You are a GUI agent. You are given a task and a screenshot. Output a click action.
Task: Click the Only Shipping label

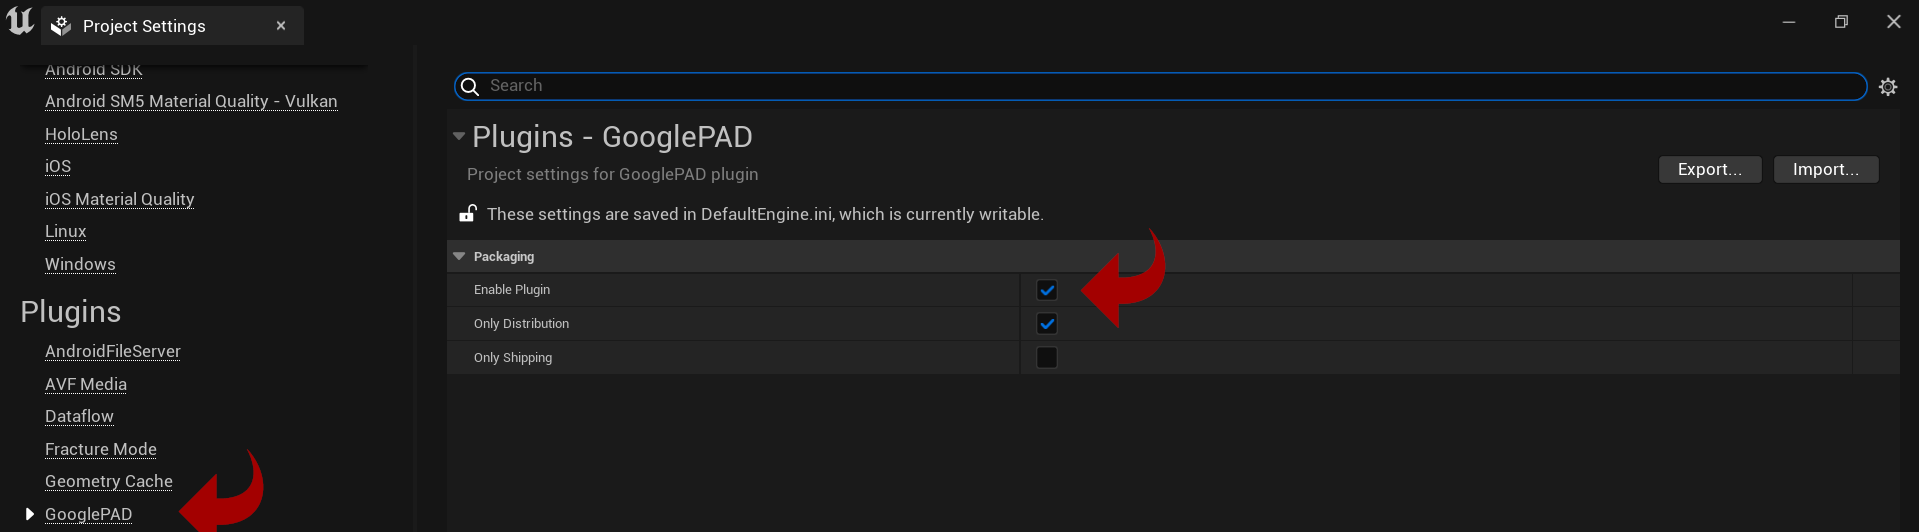tap(513, 358)
